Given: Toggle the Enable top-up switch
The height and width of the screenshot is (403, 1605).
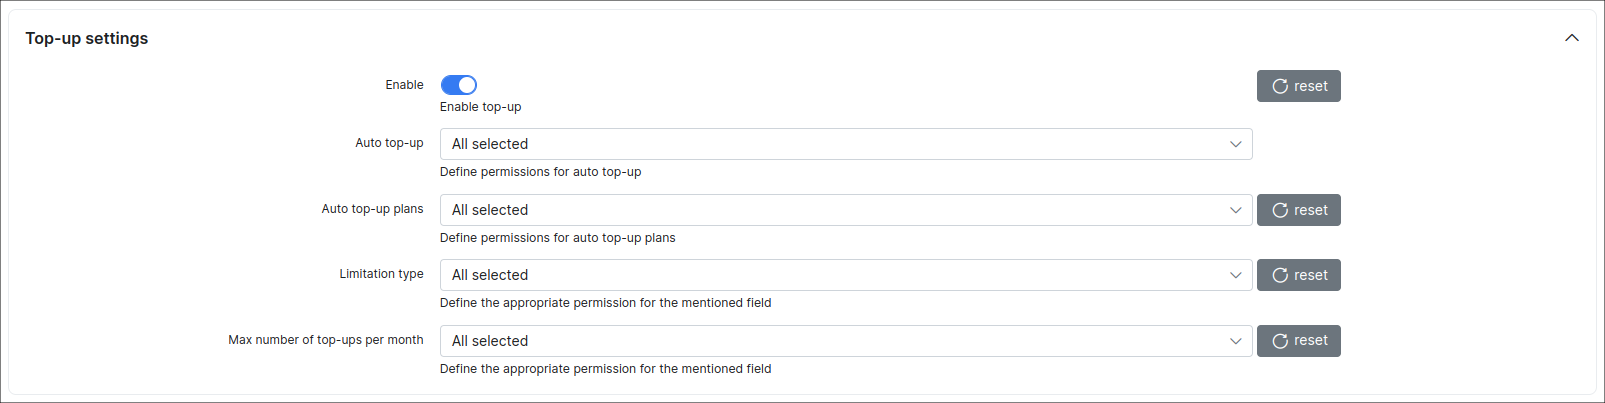Looking at the screenshot, I should 459,85.
